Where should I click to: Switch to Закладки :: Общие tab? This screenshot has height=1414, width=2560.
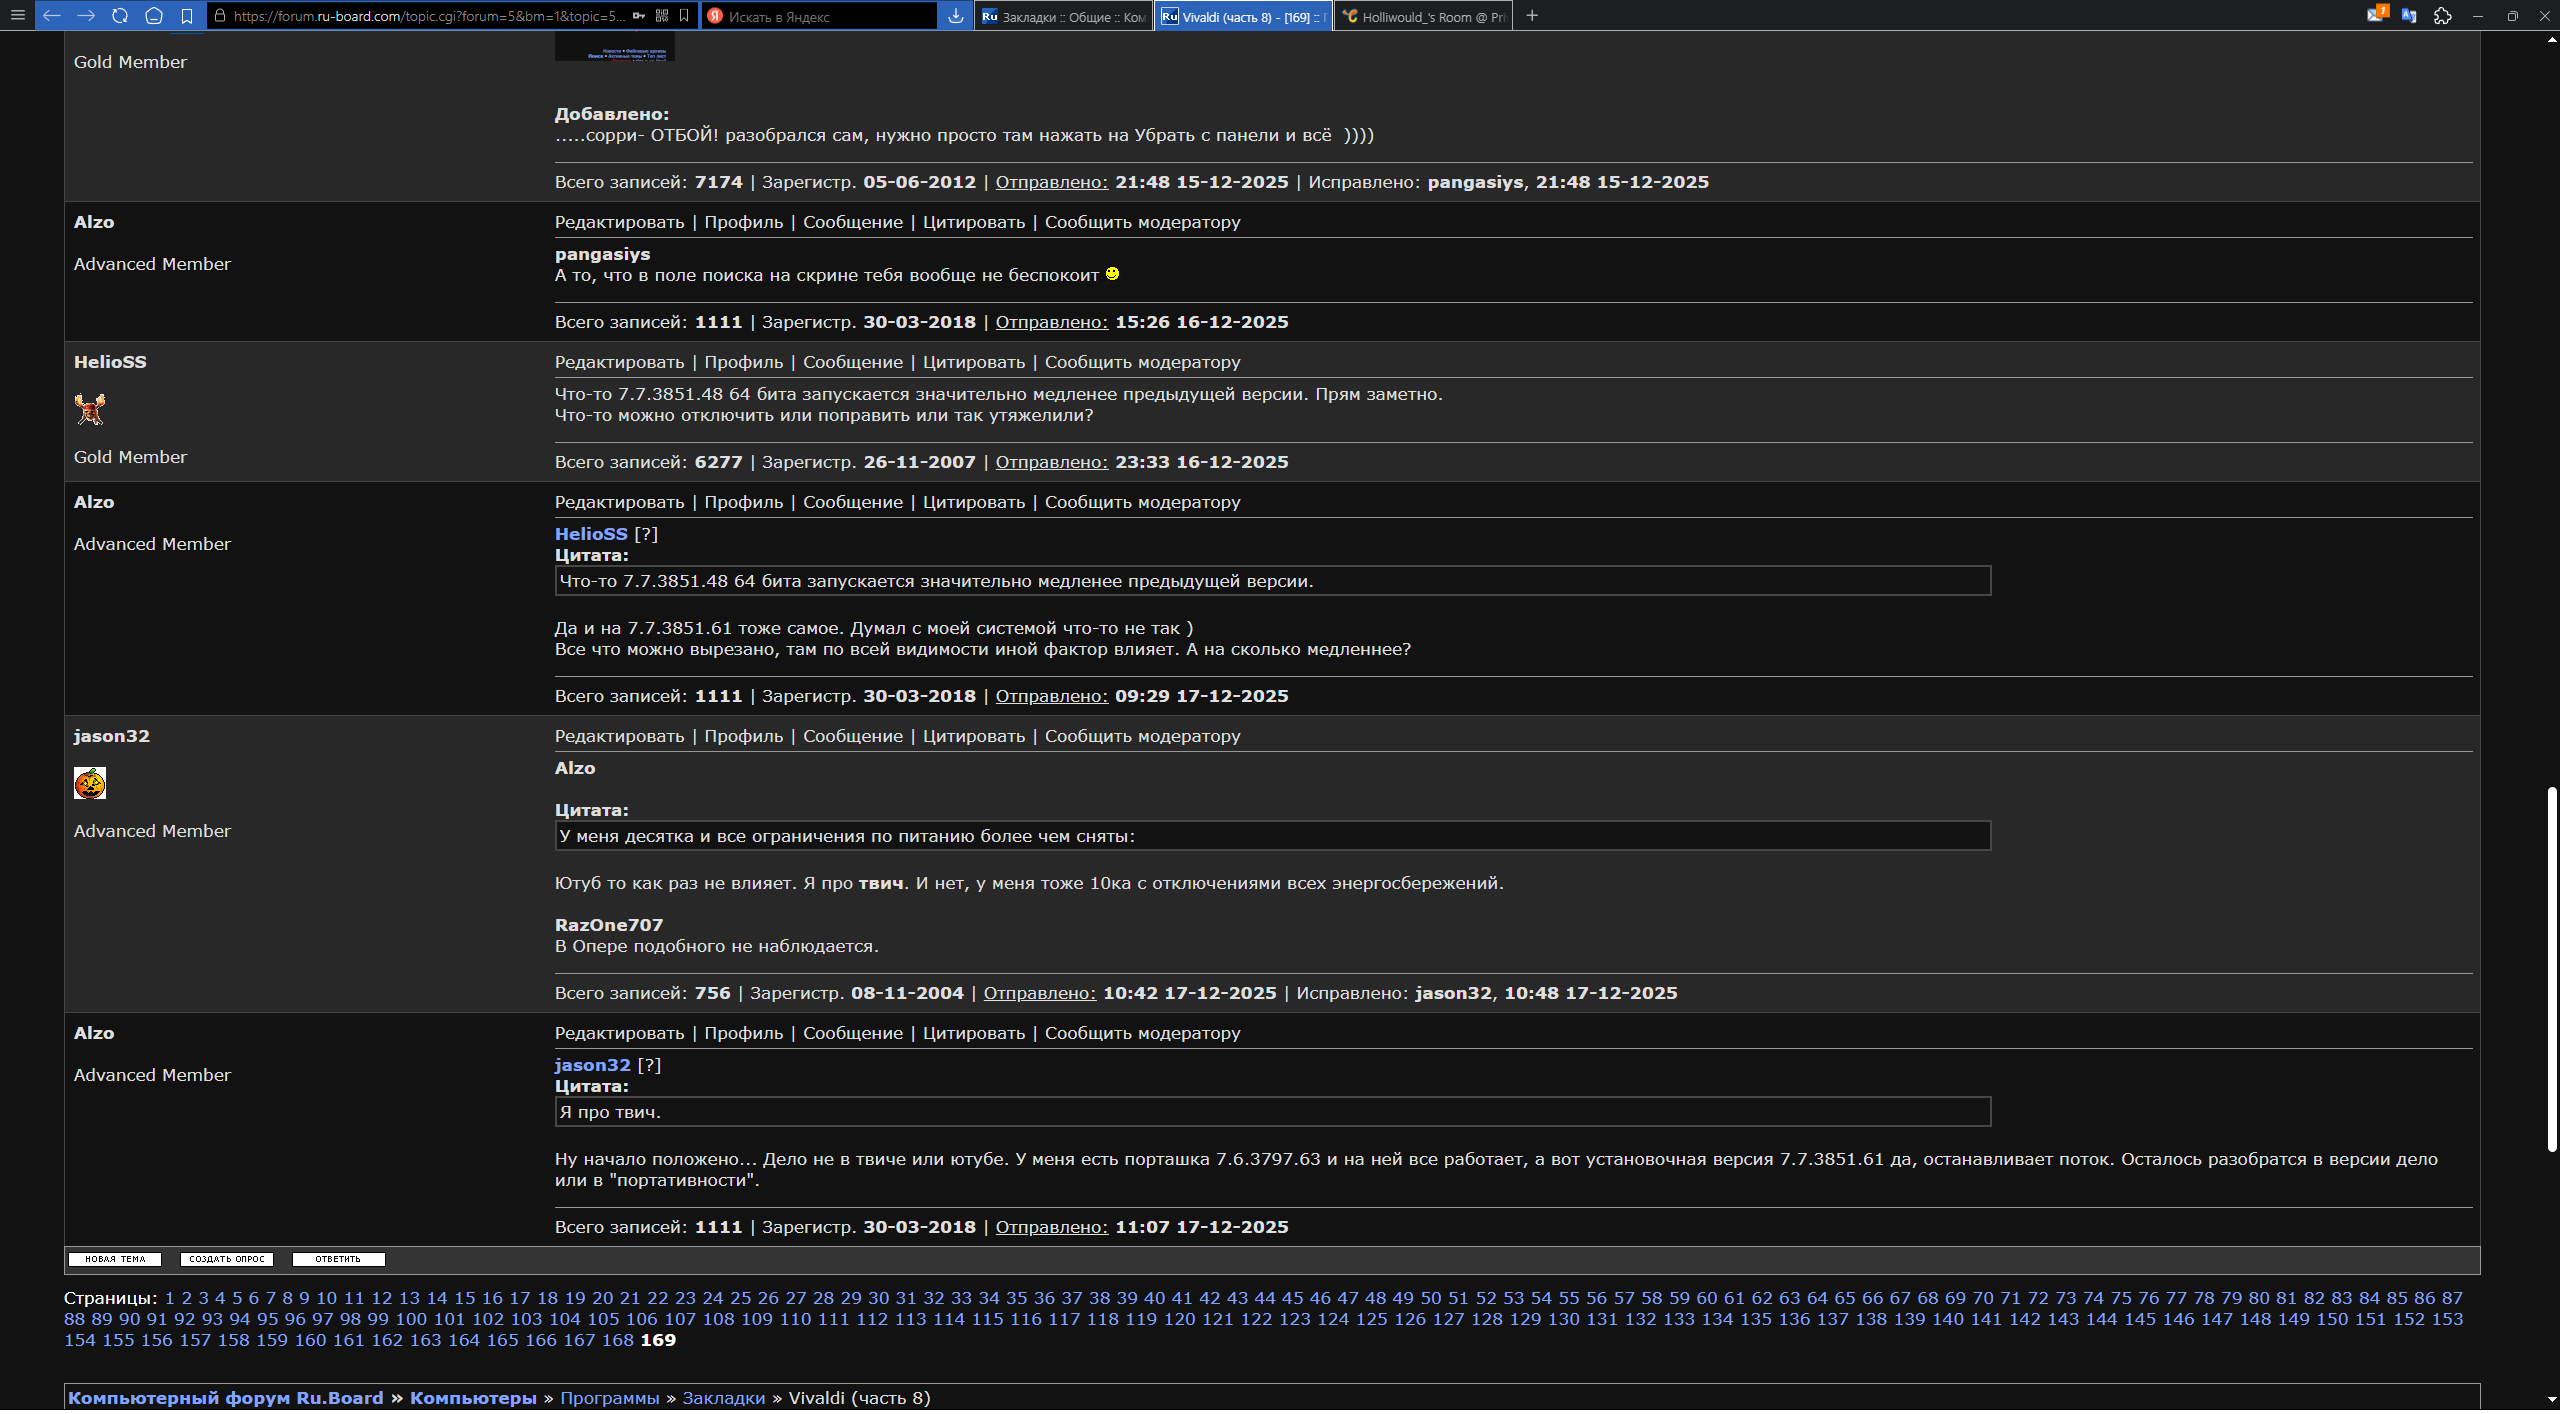click(x=1063, y=16)
